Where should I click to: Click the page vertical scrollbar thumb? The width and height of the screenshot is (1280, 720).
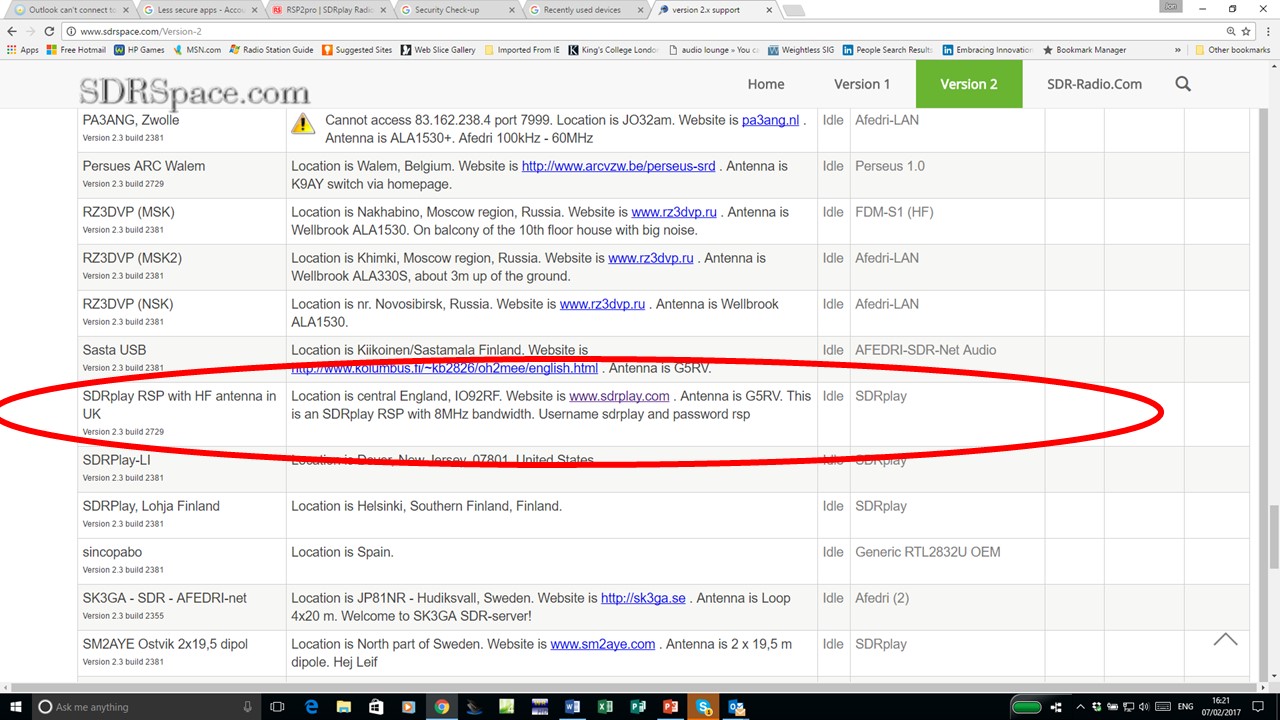point(1273,537)
